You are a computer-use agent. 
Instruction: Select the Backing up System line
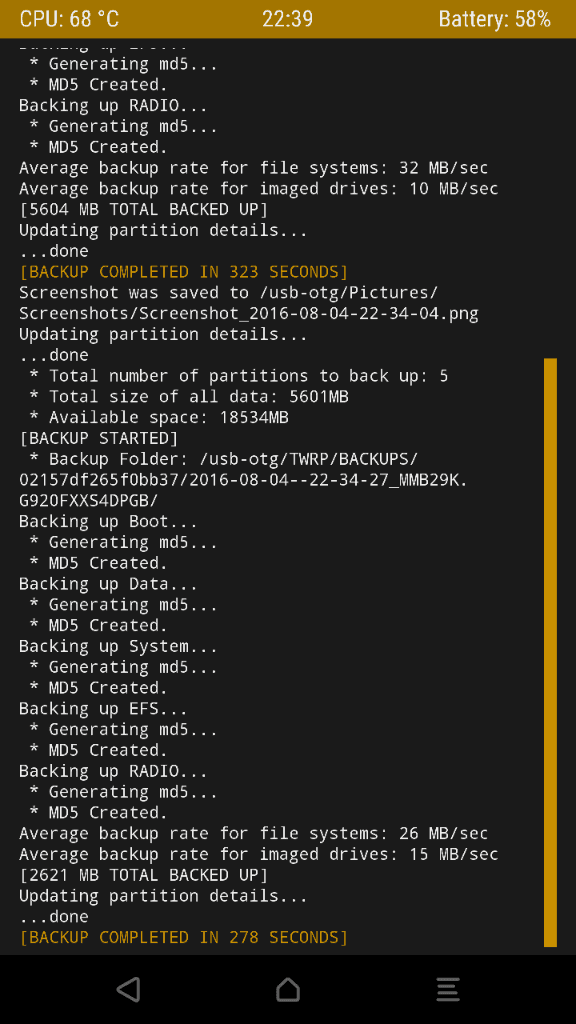coord(118,646)
